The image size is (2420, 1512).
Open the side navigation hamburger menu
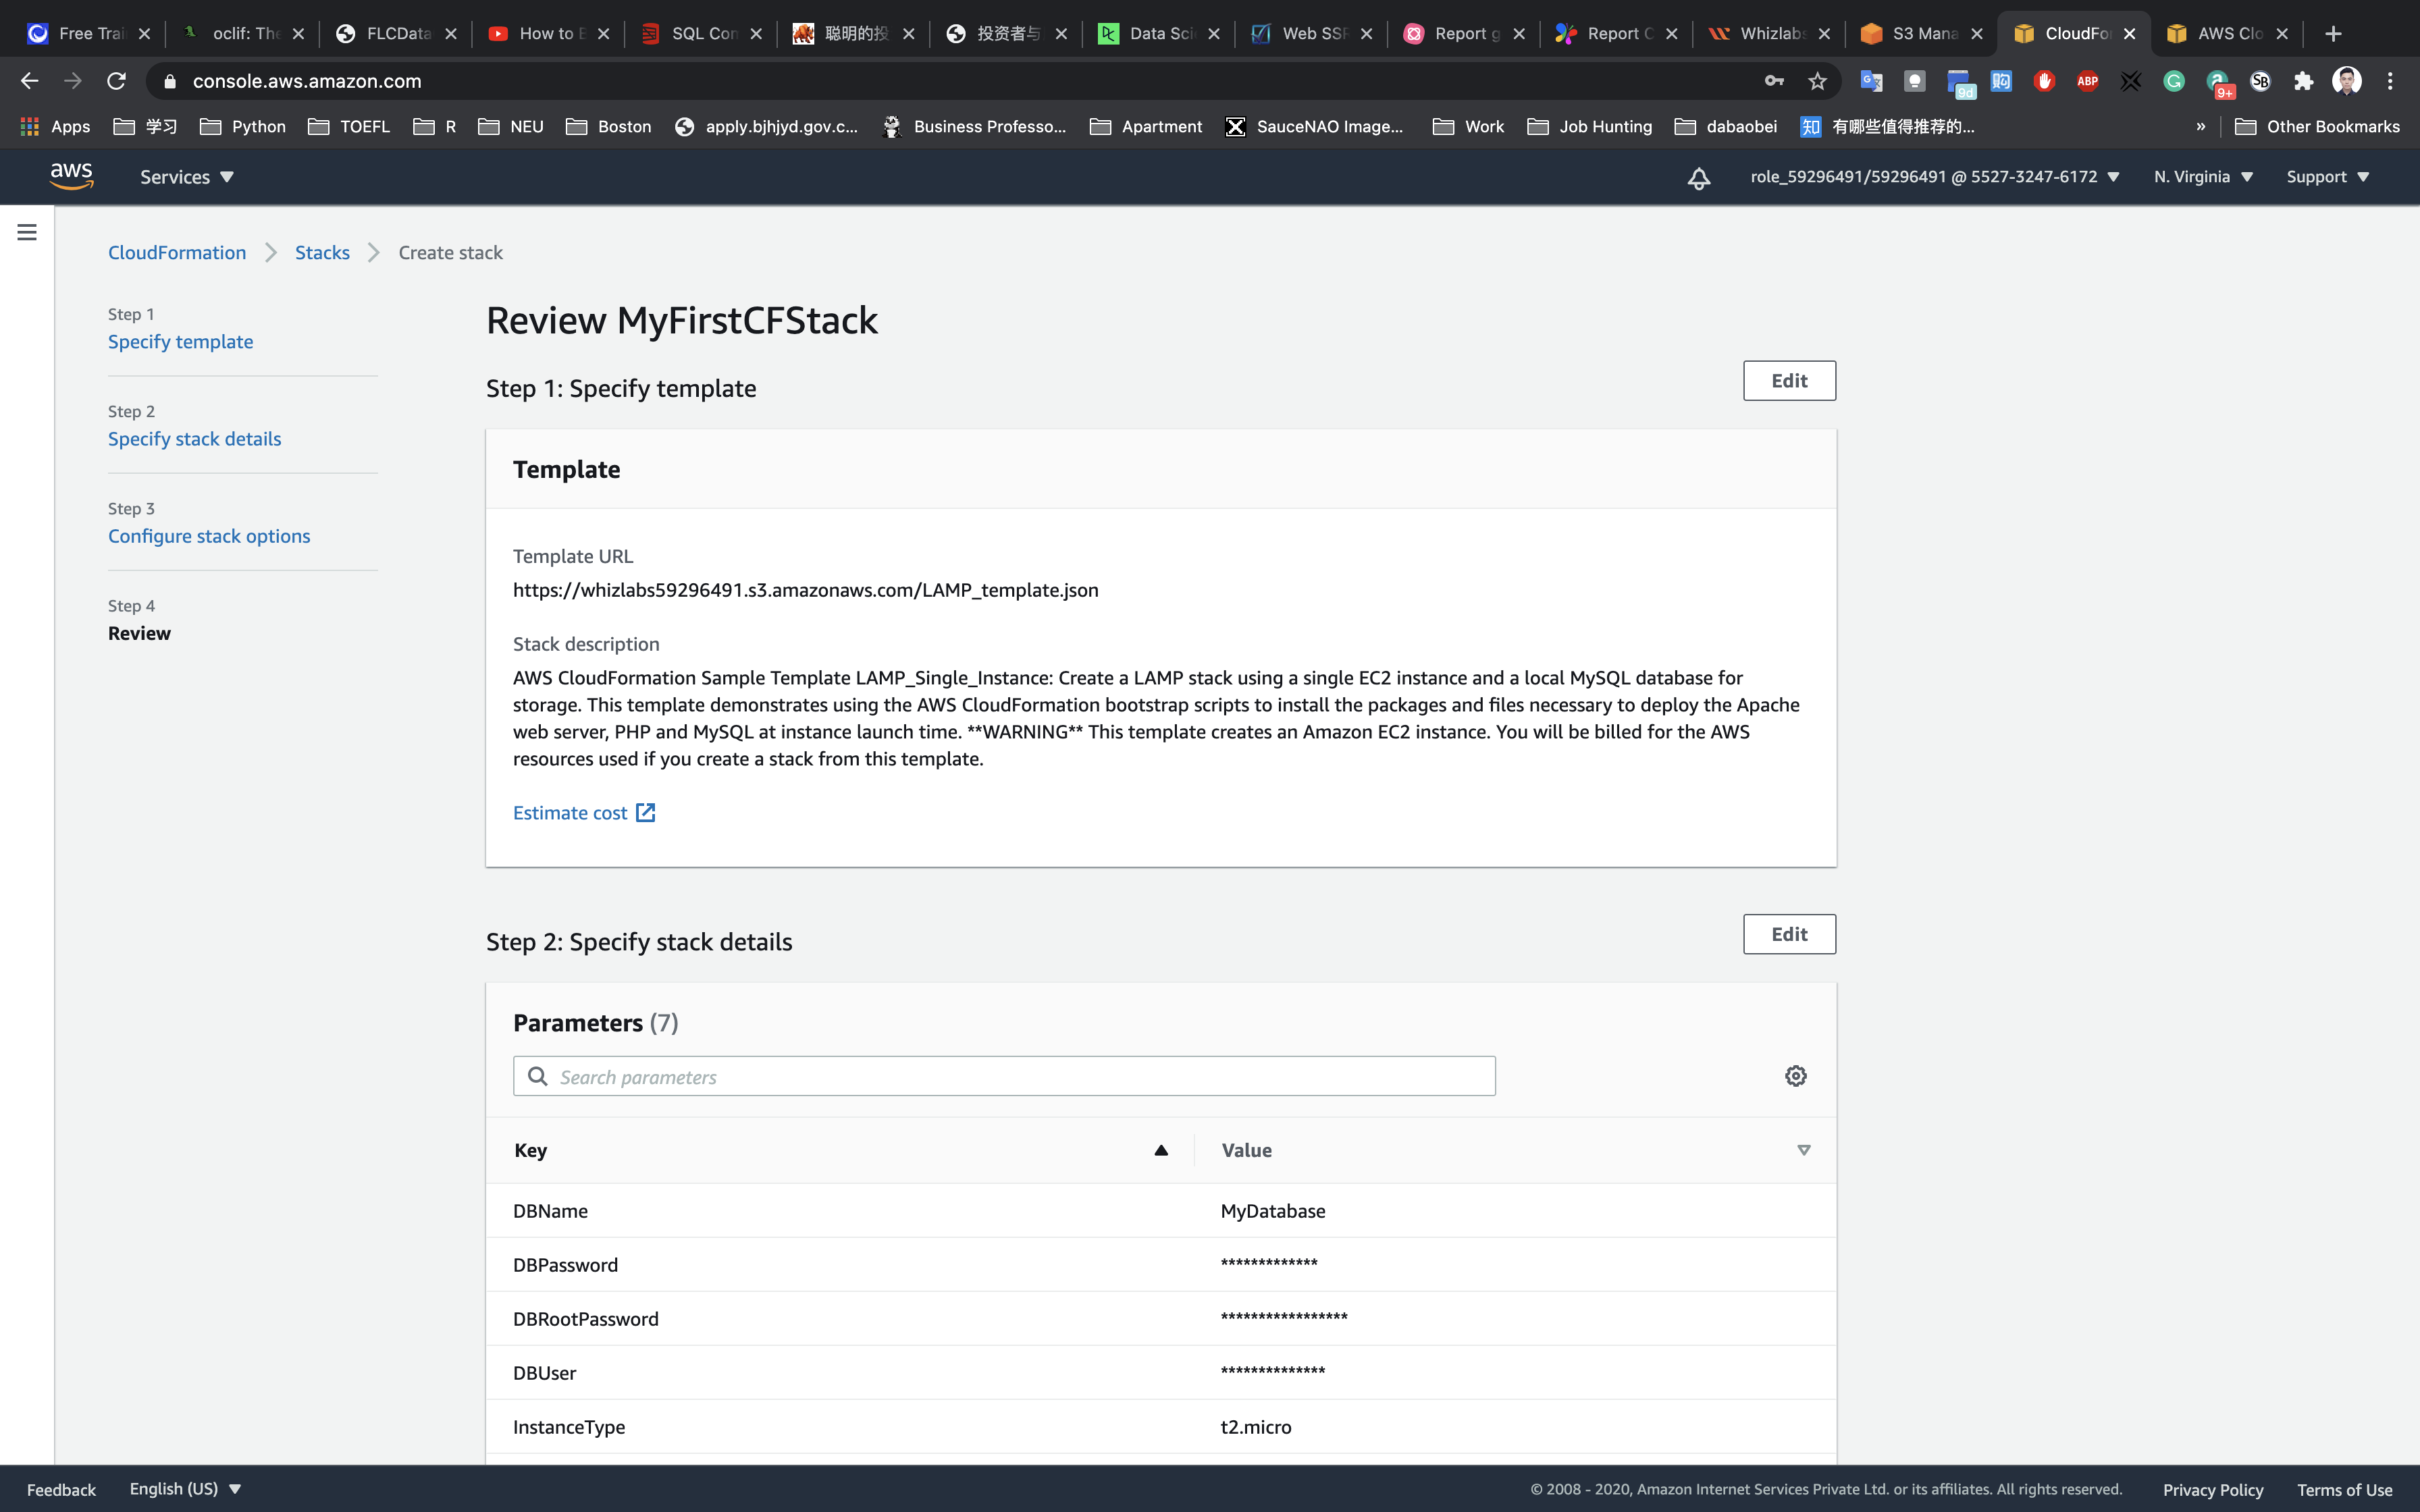[27, 232]
